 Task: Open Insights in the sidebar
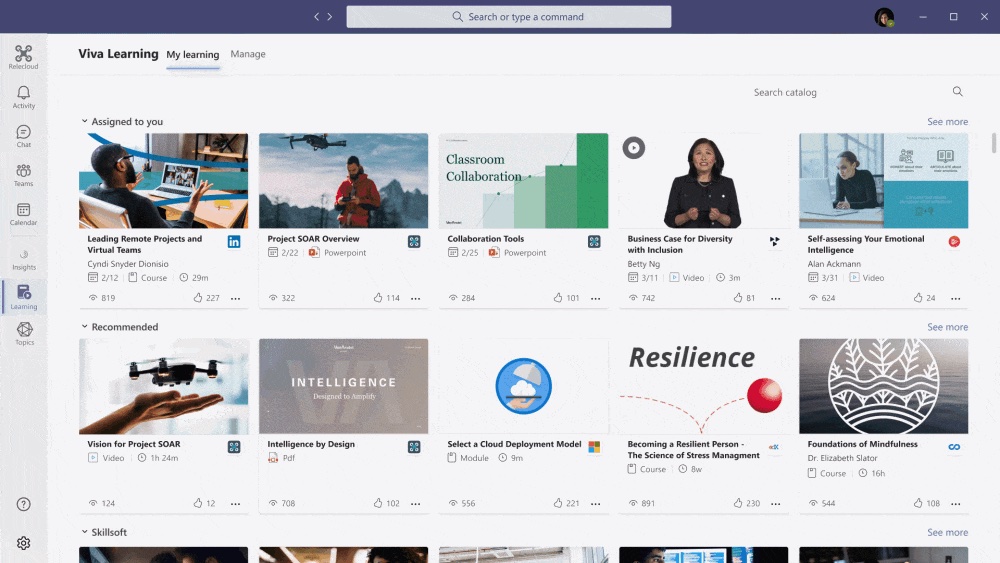(x=24, y=260)
